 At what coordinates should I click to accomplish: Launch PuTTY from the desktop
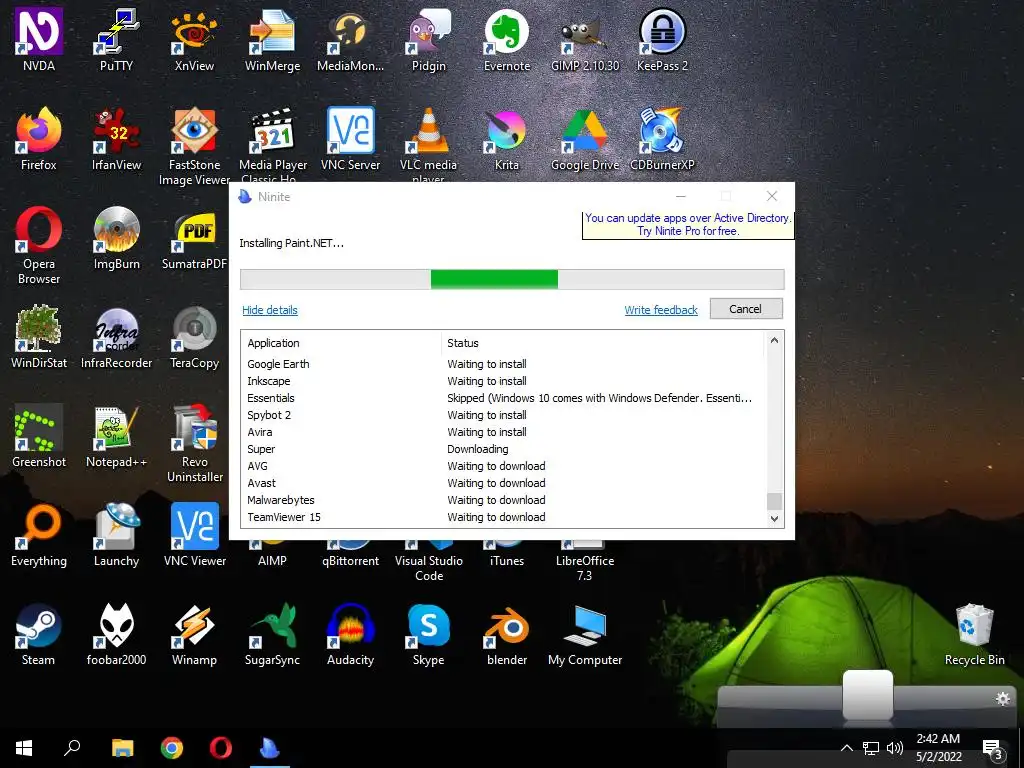coord(116,39)
